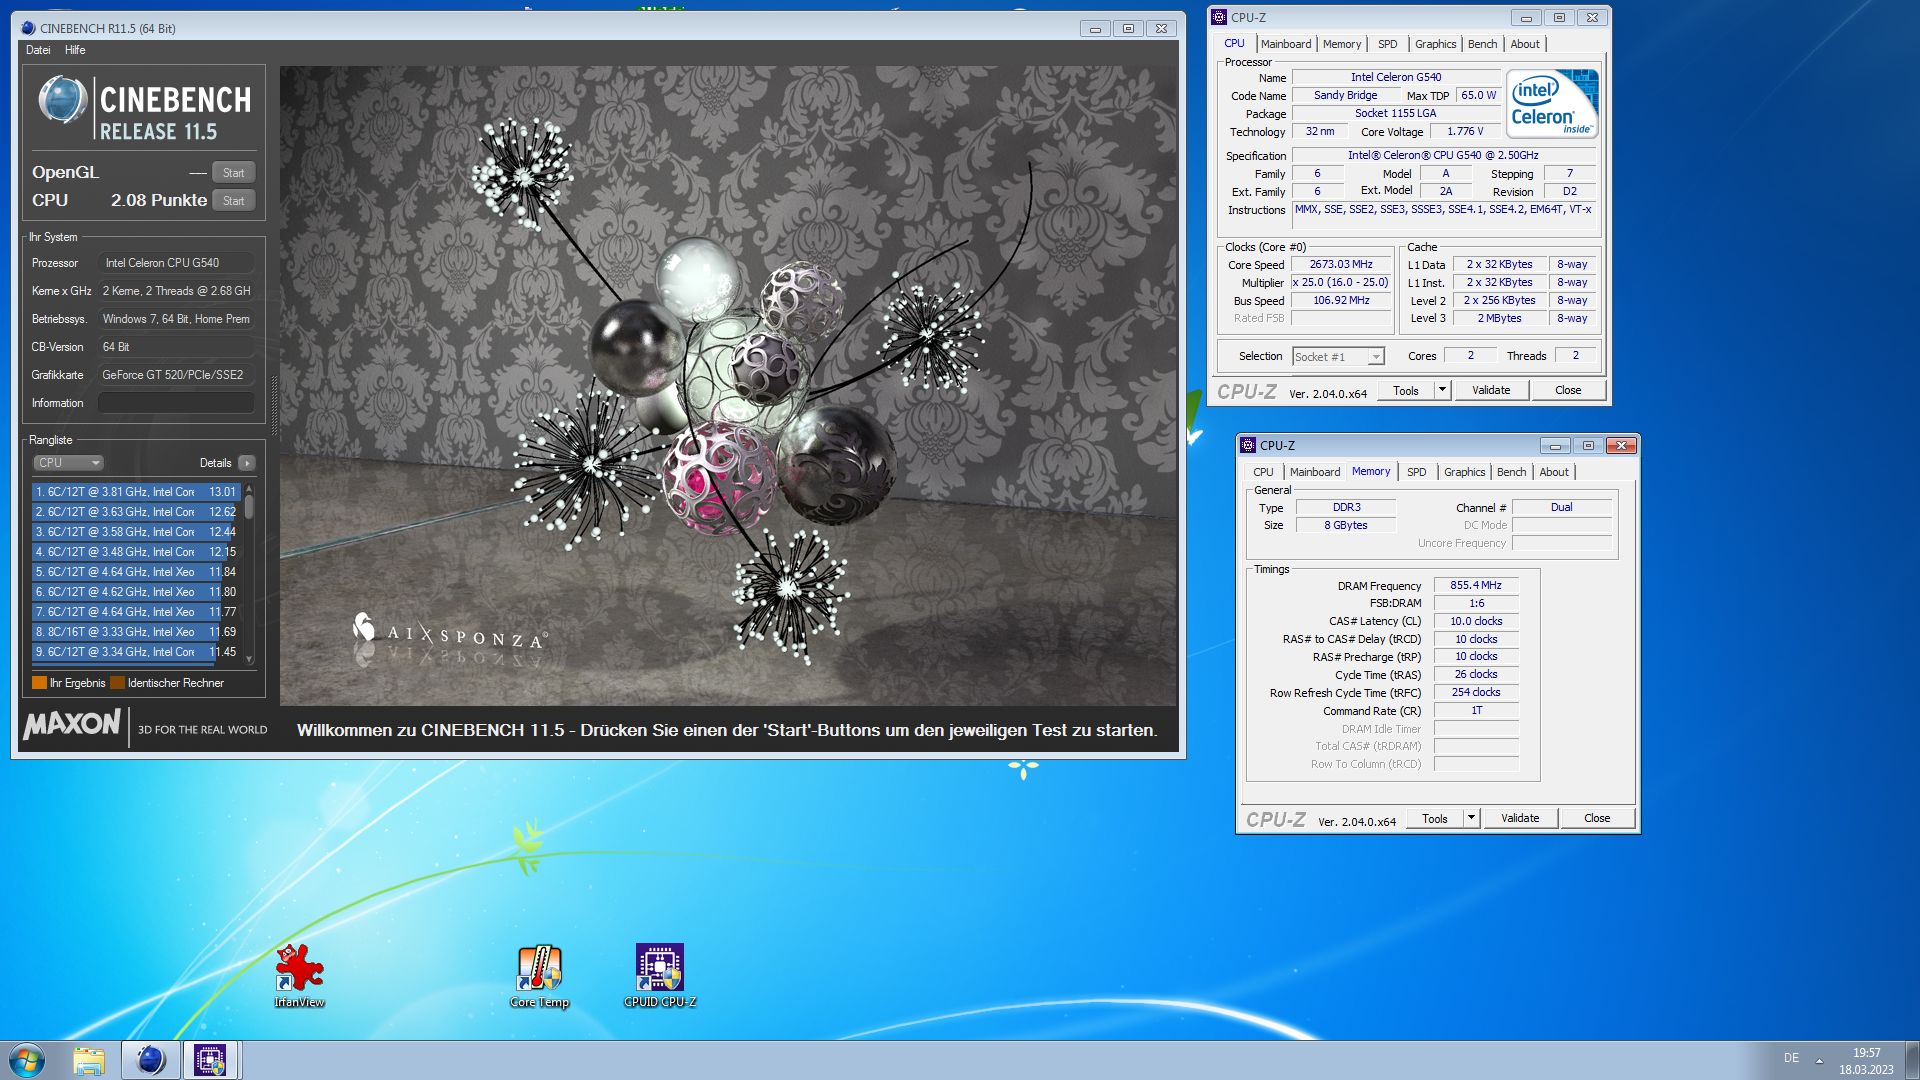Select ranking entry 9 scoring 11.45

(x=136, y=652)
